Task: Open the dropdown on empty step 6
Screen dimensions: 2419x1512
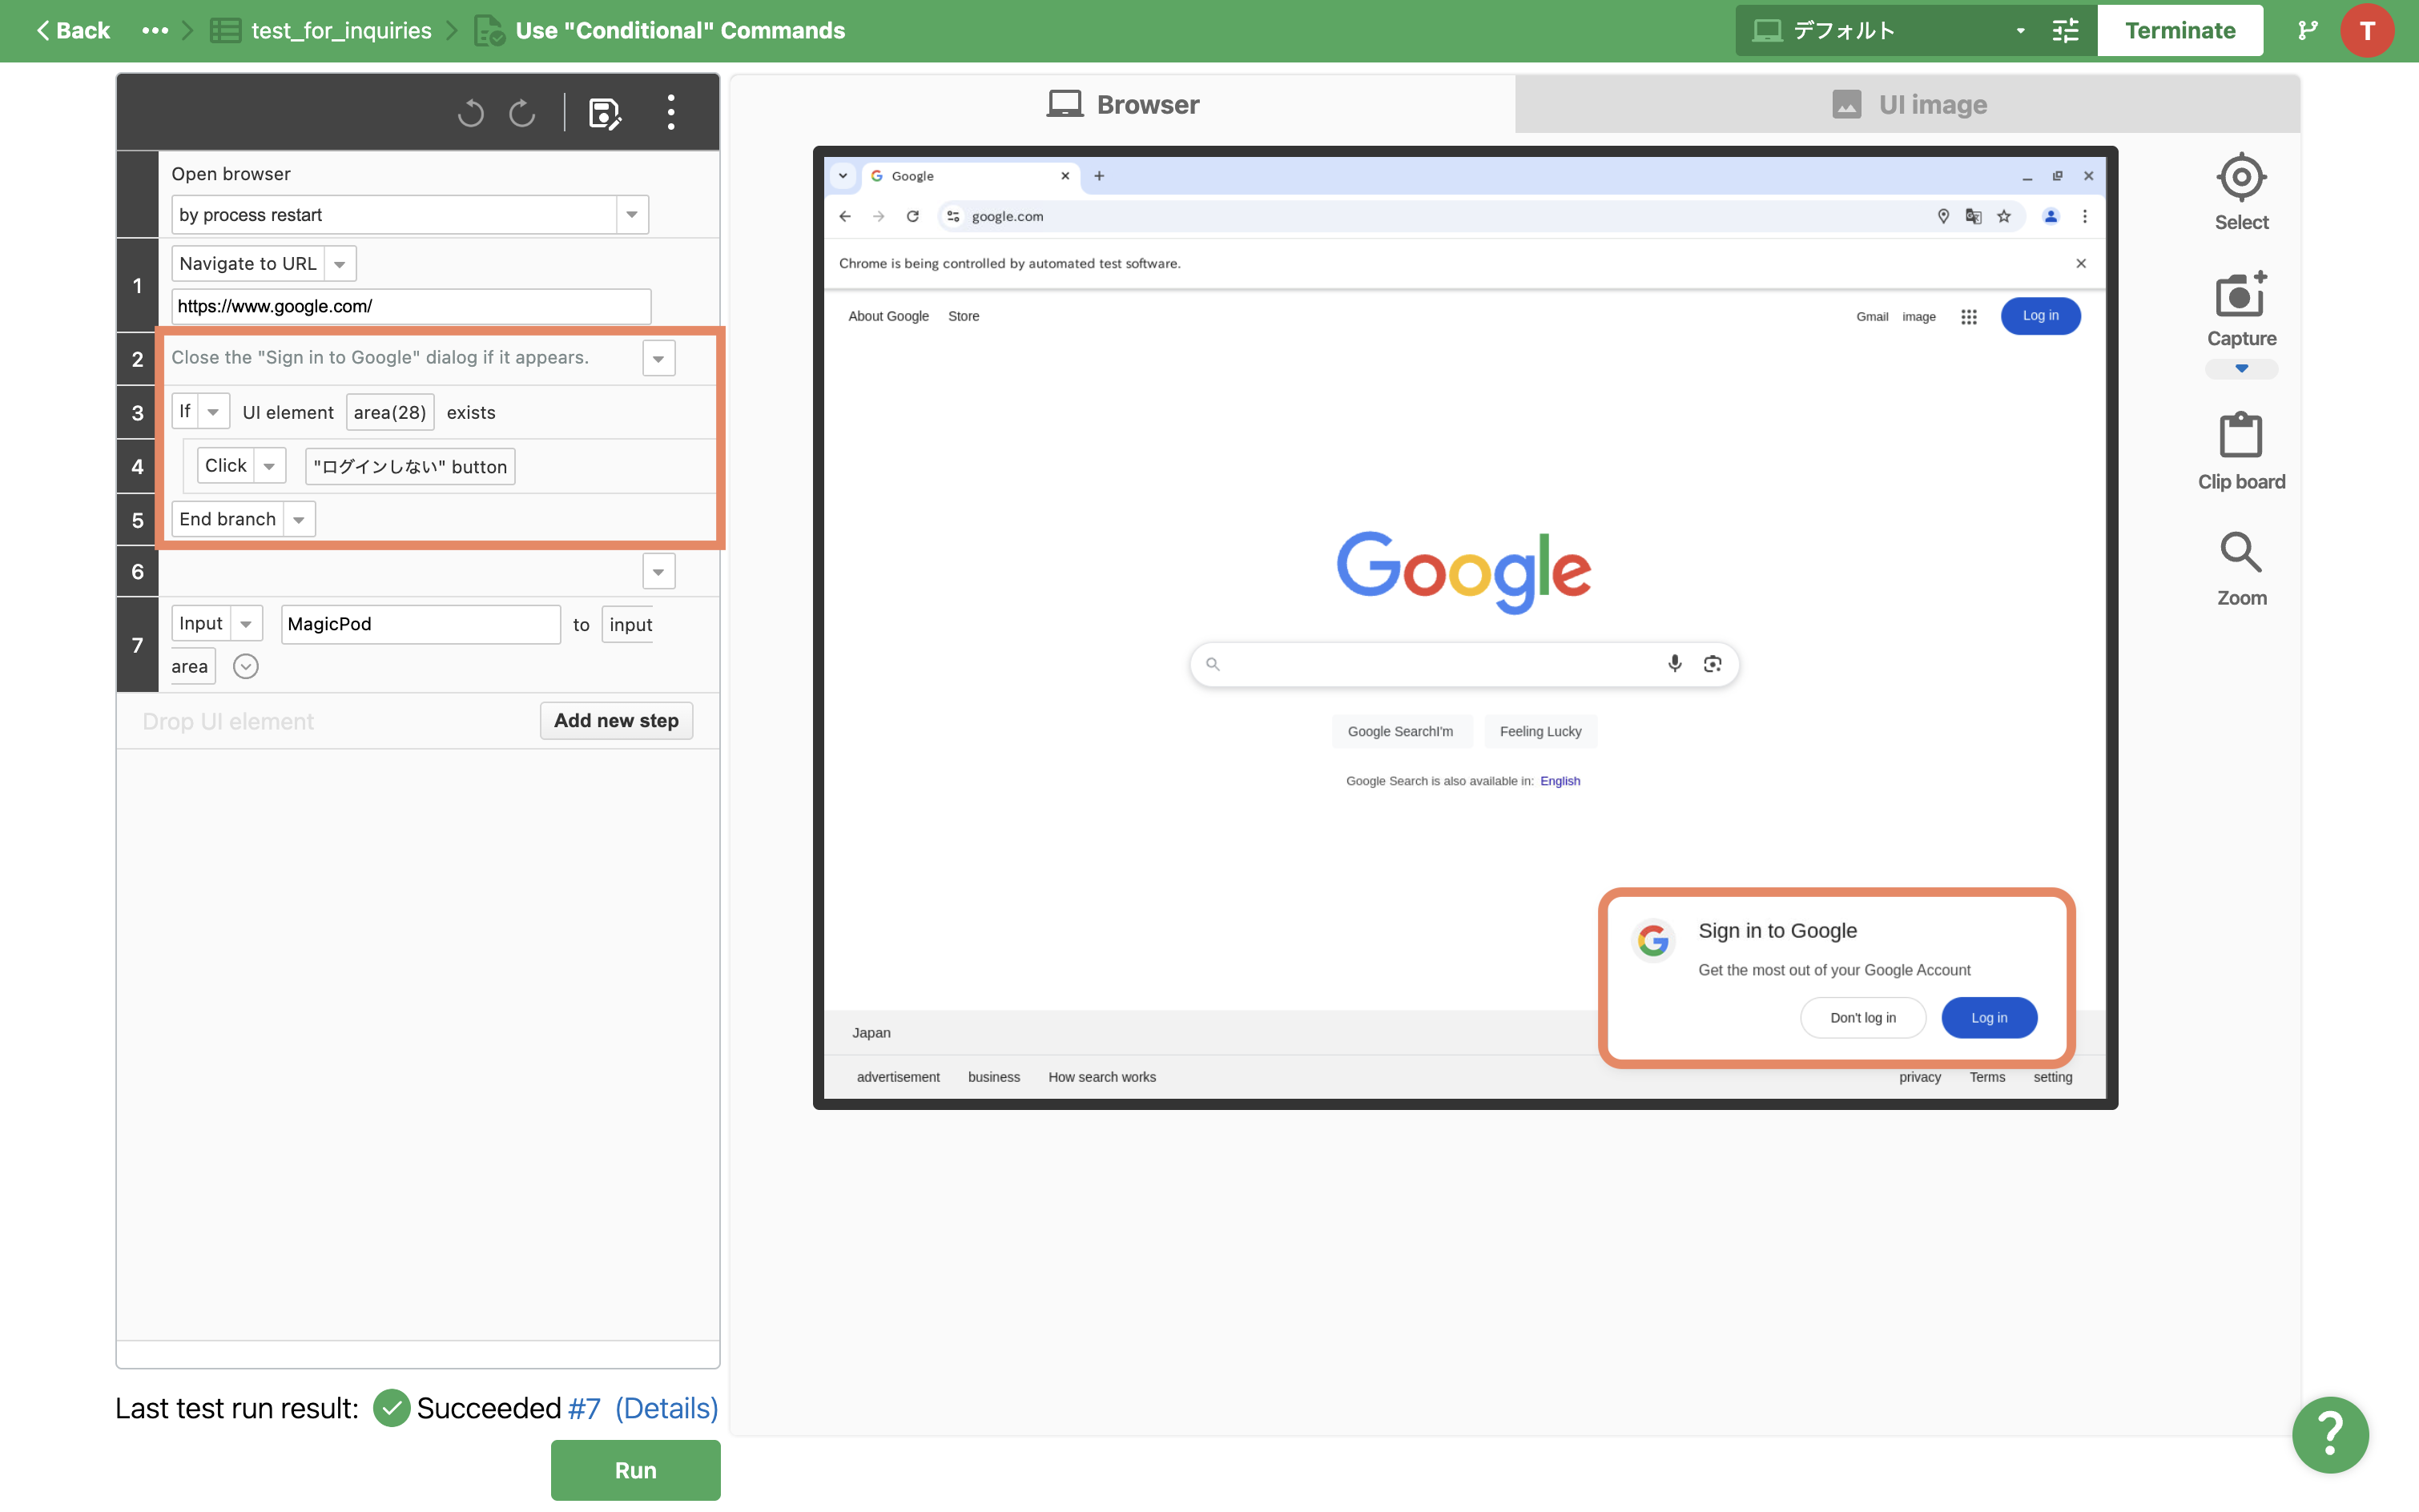Action: [x=658, y=571]
